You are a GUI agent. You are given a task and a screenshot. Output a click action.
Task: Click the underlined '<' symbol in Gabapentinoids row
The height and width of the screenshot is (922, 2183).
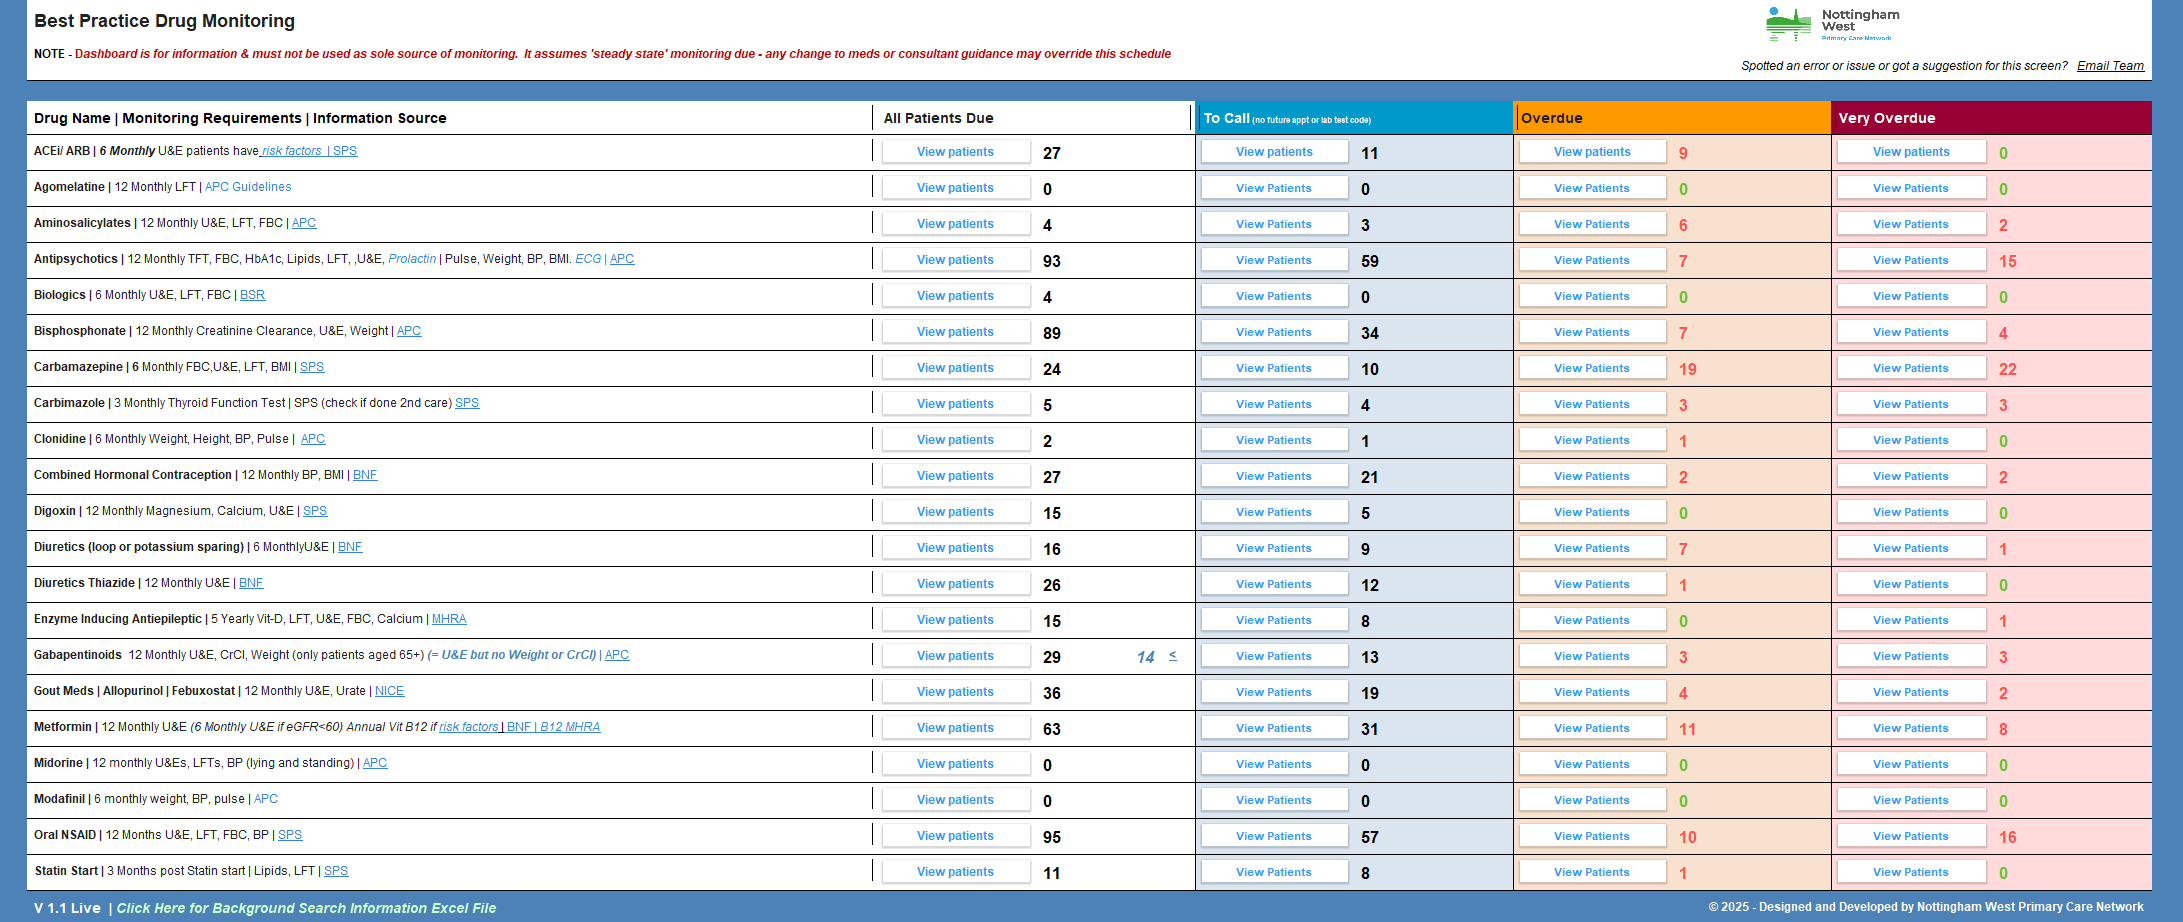point(1172,656)
